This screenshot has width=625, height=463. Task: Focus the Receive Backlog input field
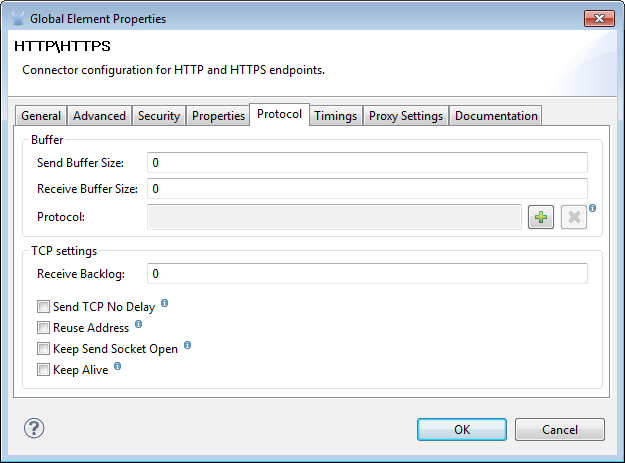[x=366, y=273]
